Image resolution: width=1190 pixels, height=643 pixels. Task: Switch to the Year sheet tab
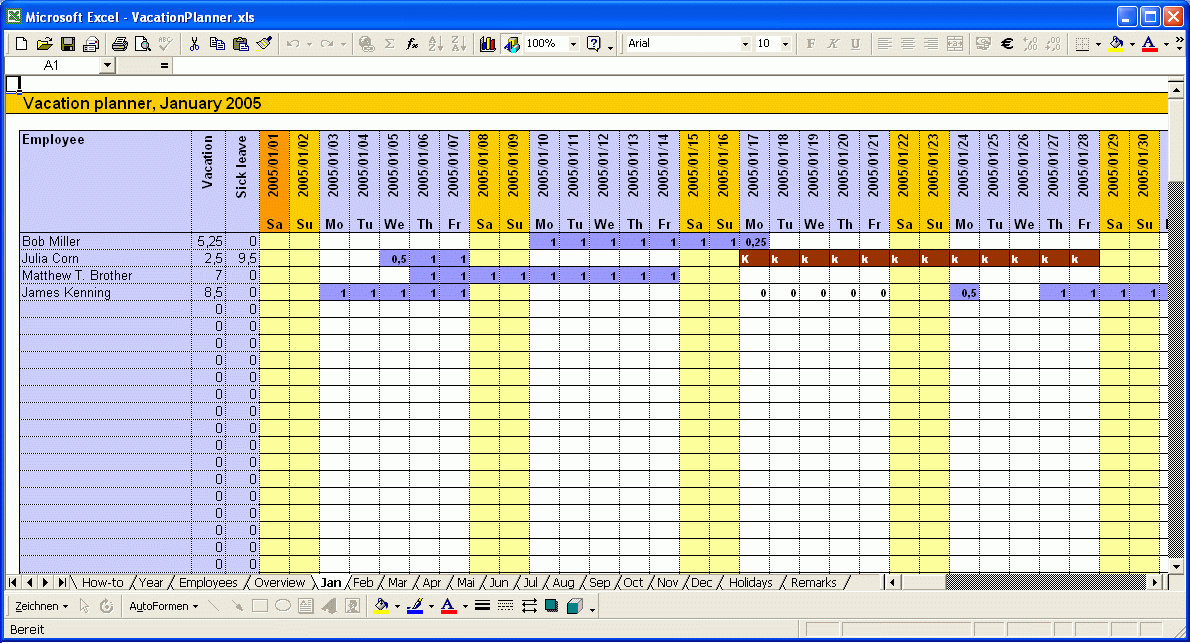[151, 583]
